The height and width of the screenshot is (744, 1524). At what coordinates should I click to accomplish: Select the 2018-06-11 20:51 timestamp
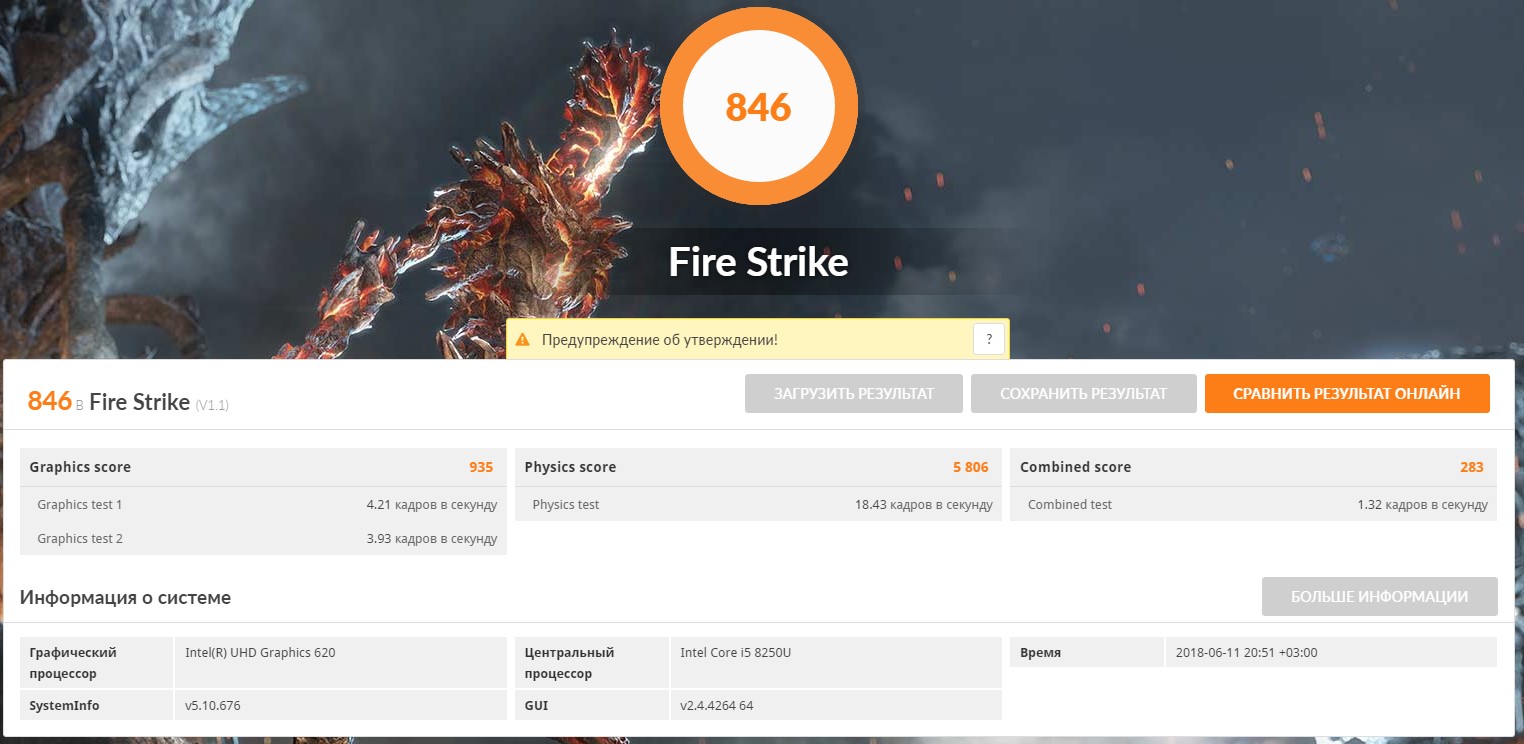[x=1247, y=653]
